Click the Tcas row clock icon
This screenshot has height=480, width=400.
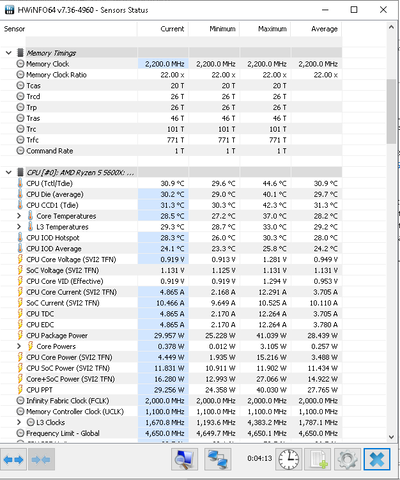tap(20, 85)
